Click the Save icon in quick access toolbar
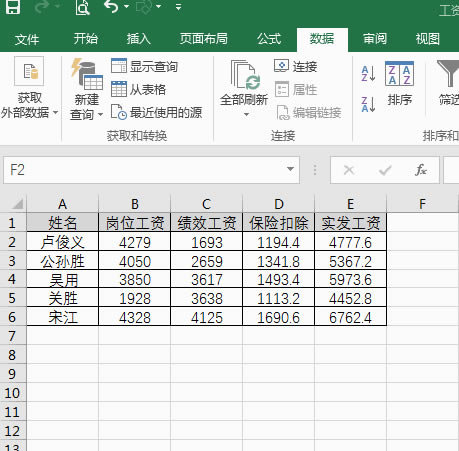The height and width of the screenshot is (451, 459). click(x=13, y=7)
